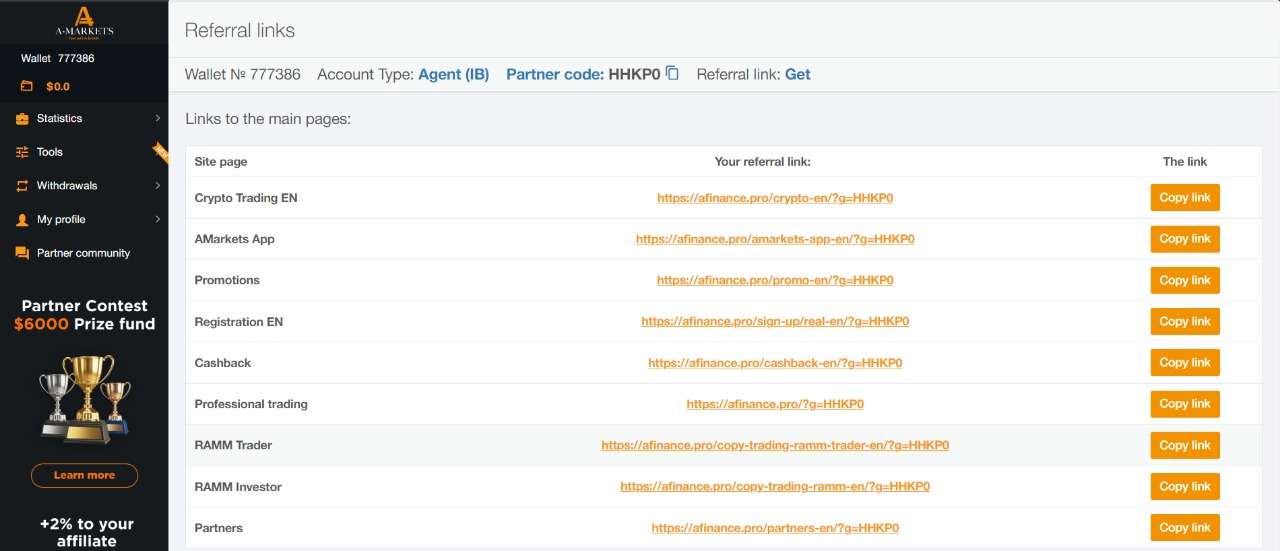Copy link for RAMM Trader row
Image resolution: width=1280 pixels, height=551 pixels.
1184,446
